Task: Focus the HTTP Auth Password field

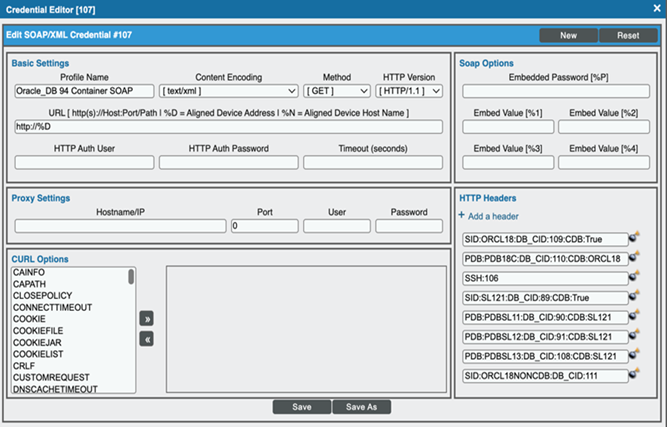Action: [228, 162]
